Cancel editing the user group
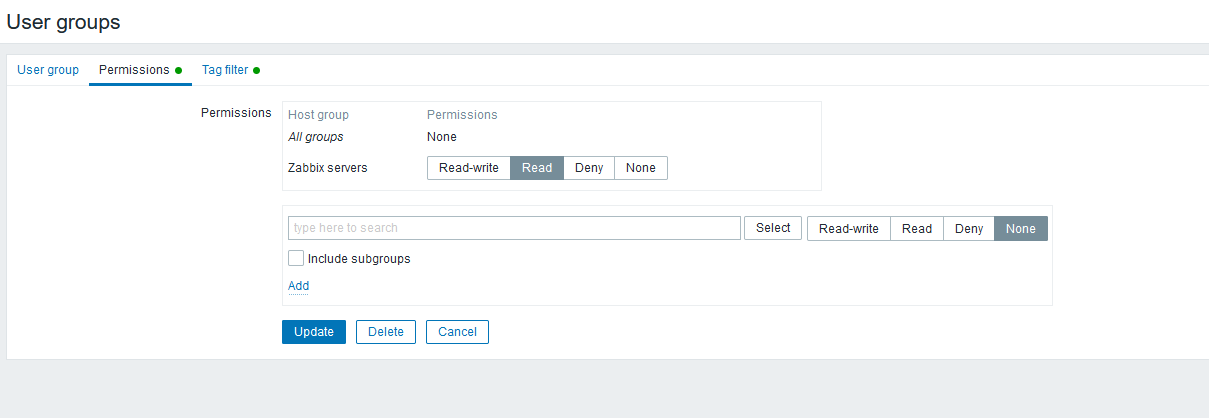The image size is (1209, 418). coord(457,332)
